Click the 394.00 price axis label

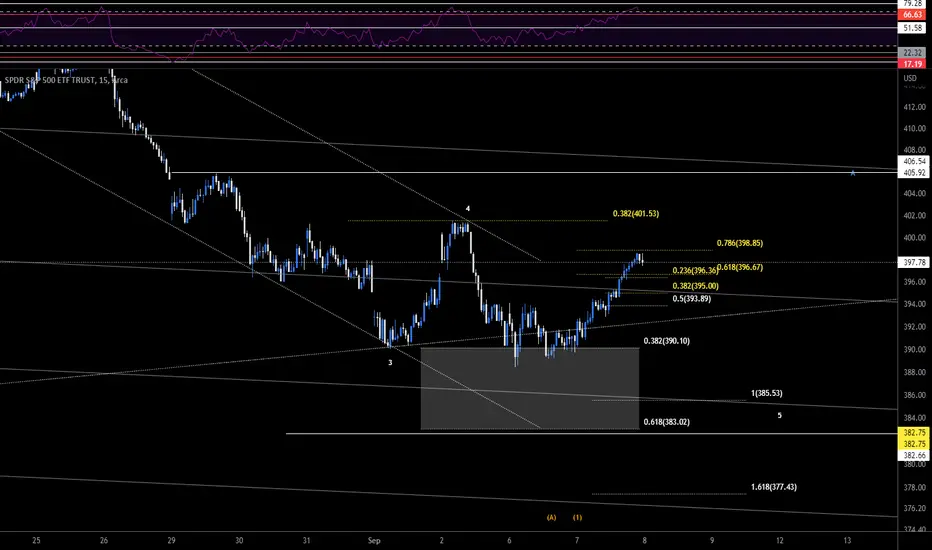[914, 304]
